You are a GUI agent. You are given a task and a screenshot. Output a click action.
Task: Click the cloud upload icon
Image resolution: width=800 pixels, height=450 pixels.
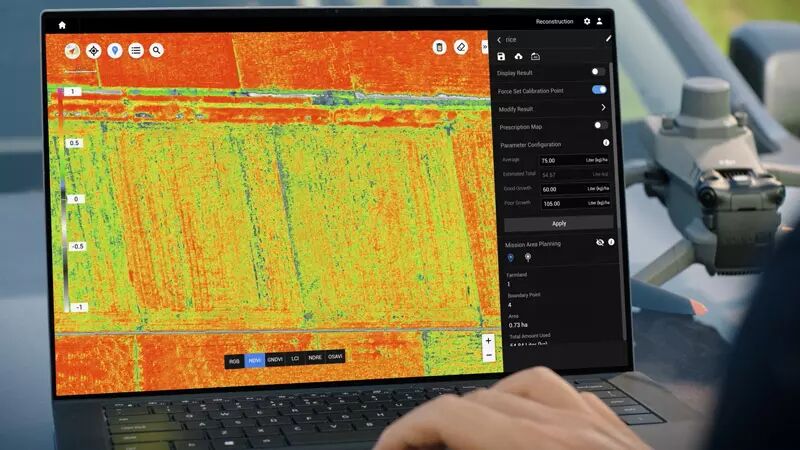pos(518,56)
